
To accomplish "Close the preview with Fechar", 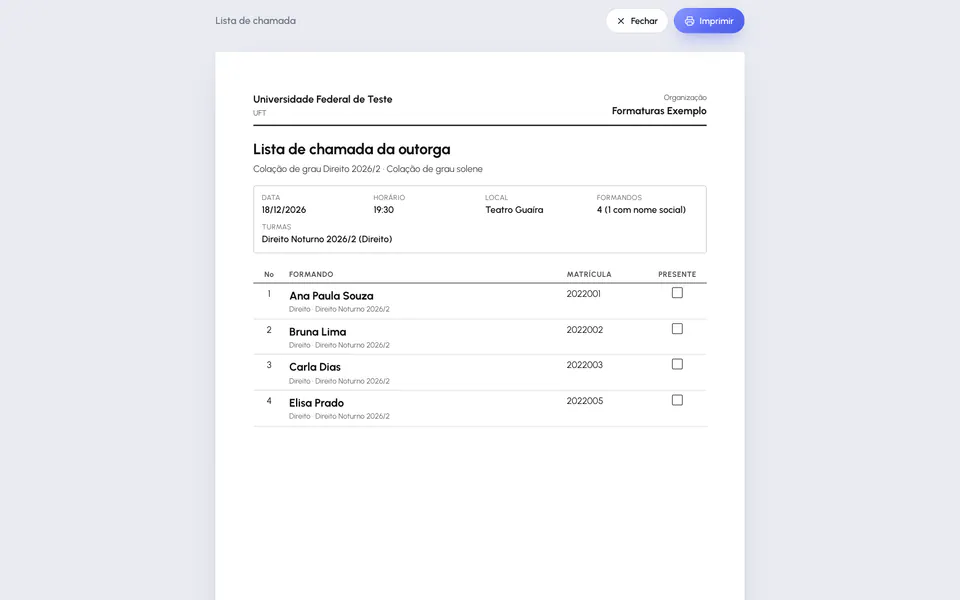I will coord(637,21).
